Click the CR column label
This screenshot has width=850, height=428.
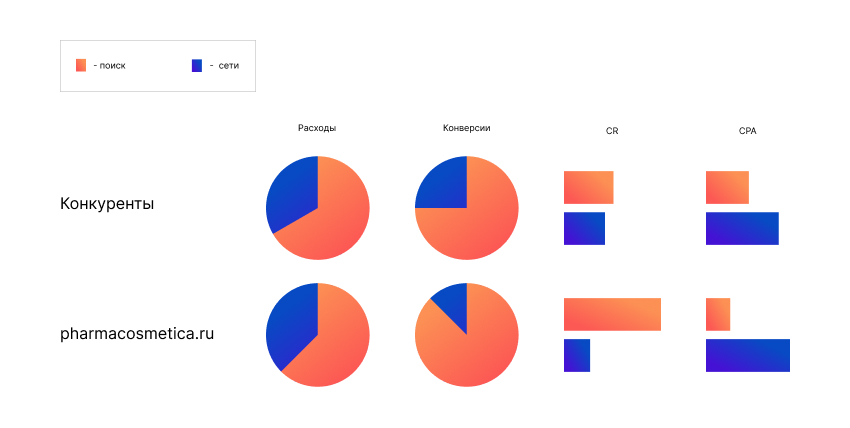click(x=612, y=131)
